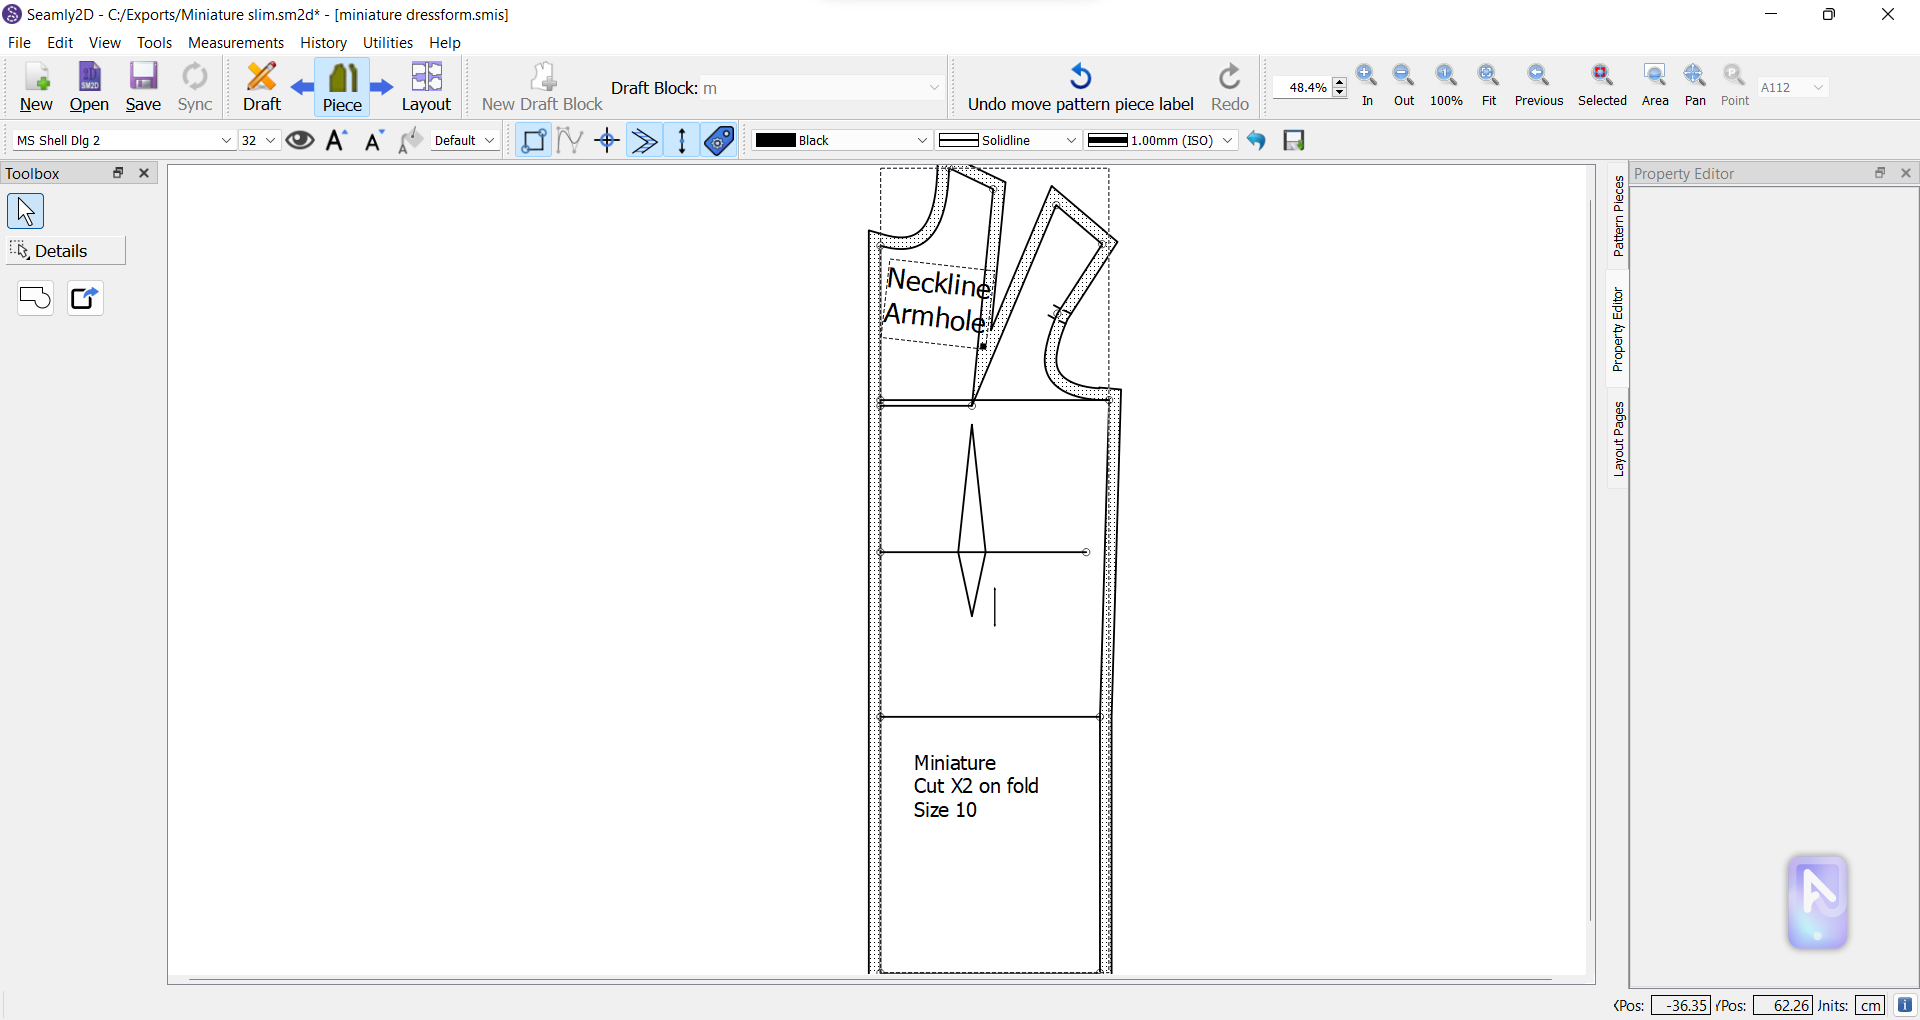The width and height of the screenshot is (1920, 1020).
Task: Open the History menu
Action: tap(323, 43)
